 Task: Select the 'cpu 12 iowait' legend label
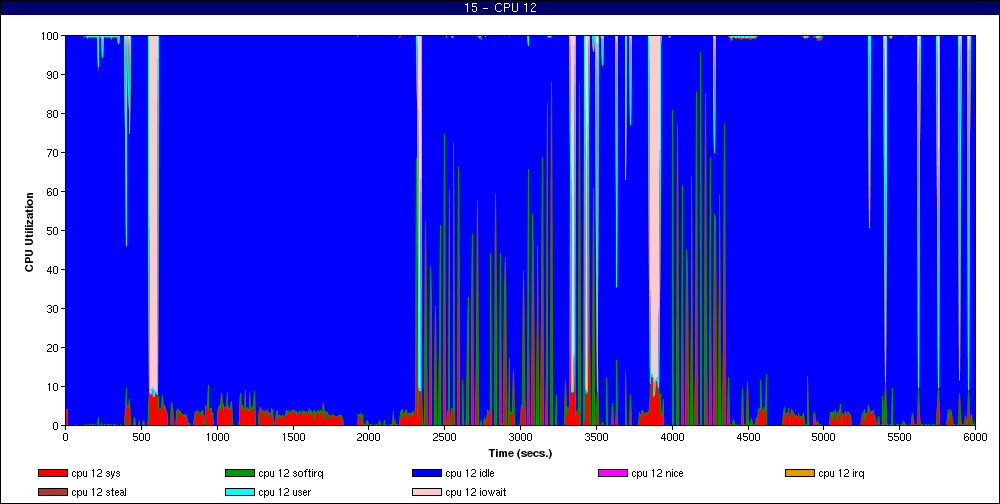475,493
